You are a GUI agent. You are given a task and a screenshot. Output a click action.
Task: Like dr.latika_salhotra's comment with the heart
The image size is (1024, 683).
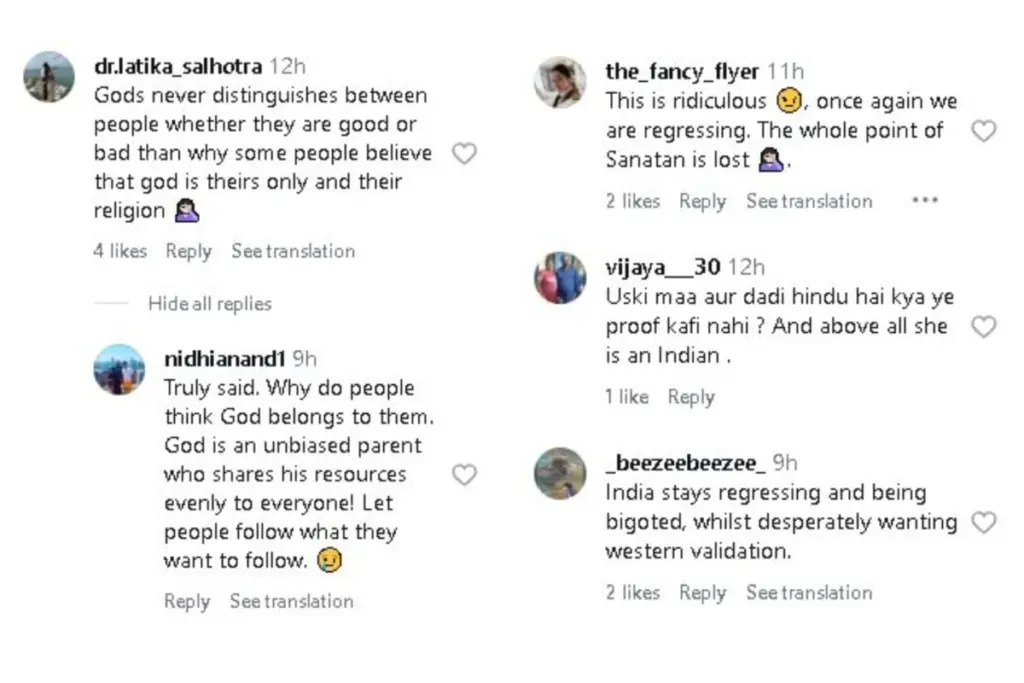(x=465, y=154)
